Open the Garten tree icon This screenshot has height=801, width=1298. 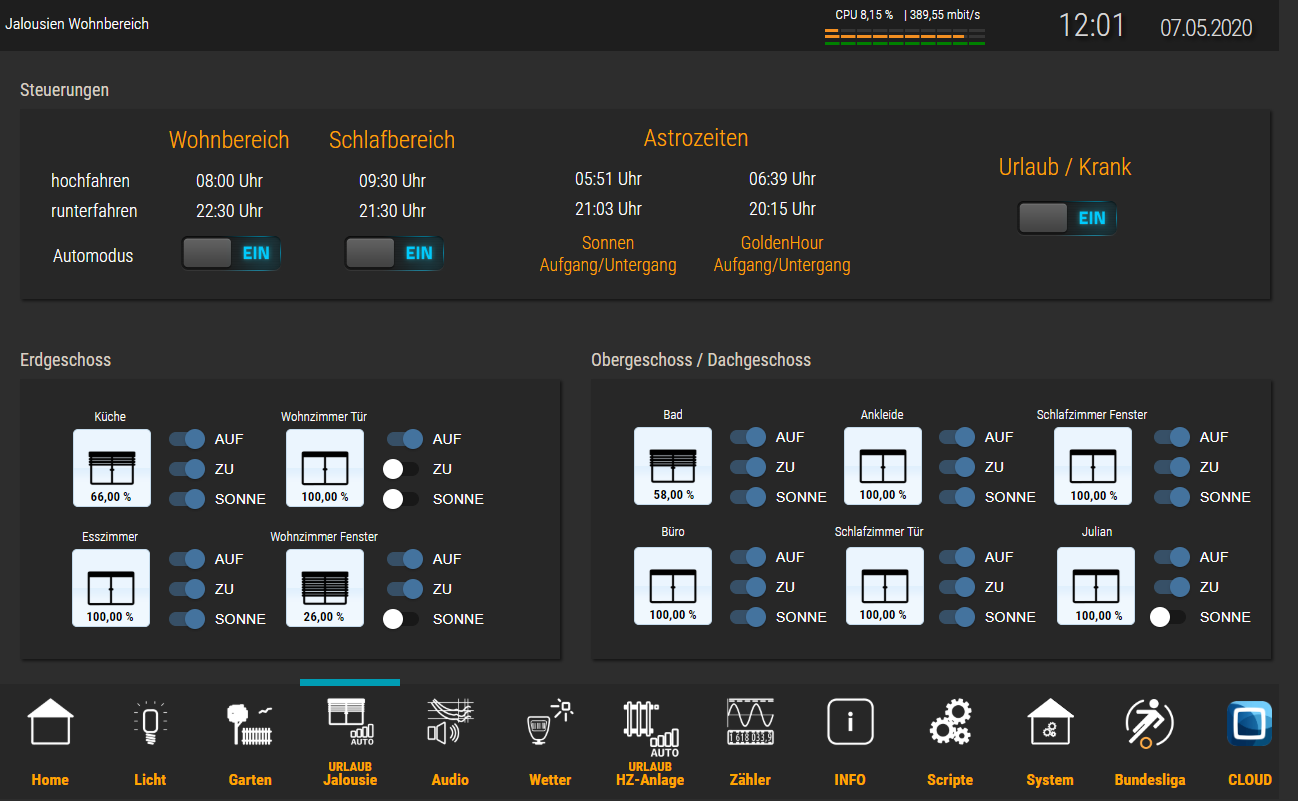point(250,722)
